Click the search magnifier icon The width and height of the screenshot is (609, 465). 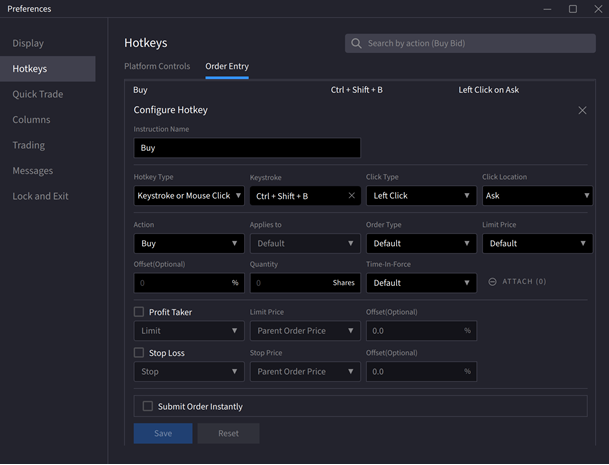(356, 44)
